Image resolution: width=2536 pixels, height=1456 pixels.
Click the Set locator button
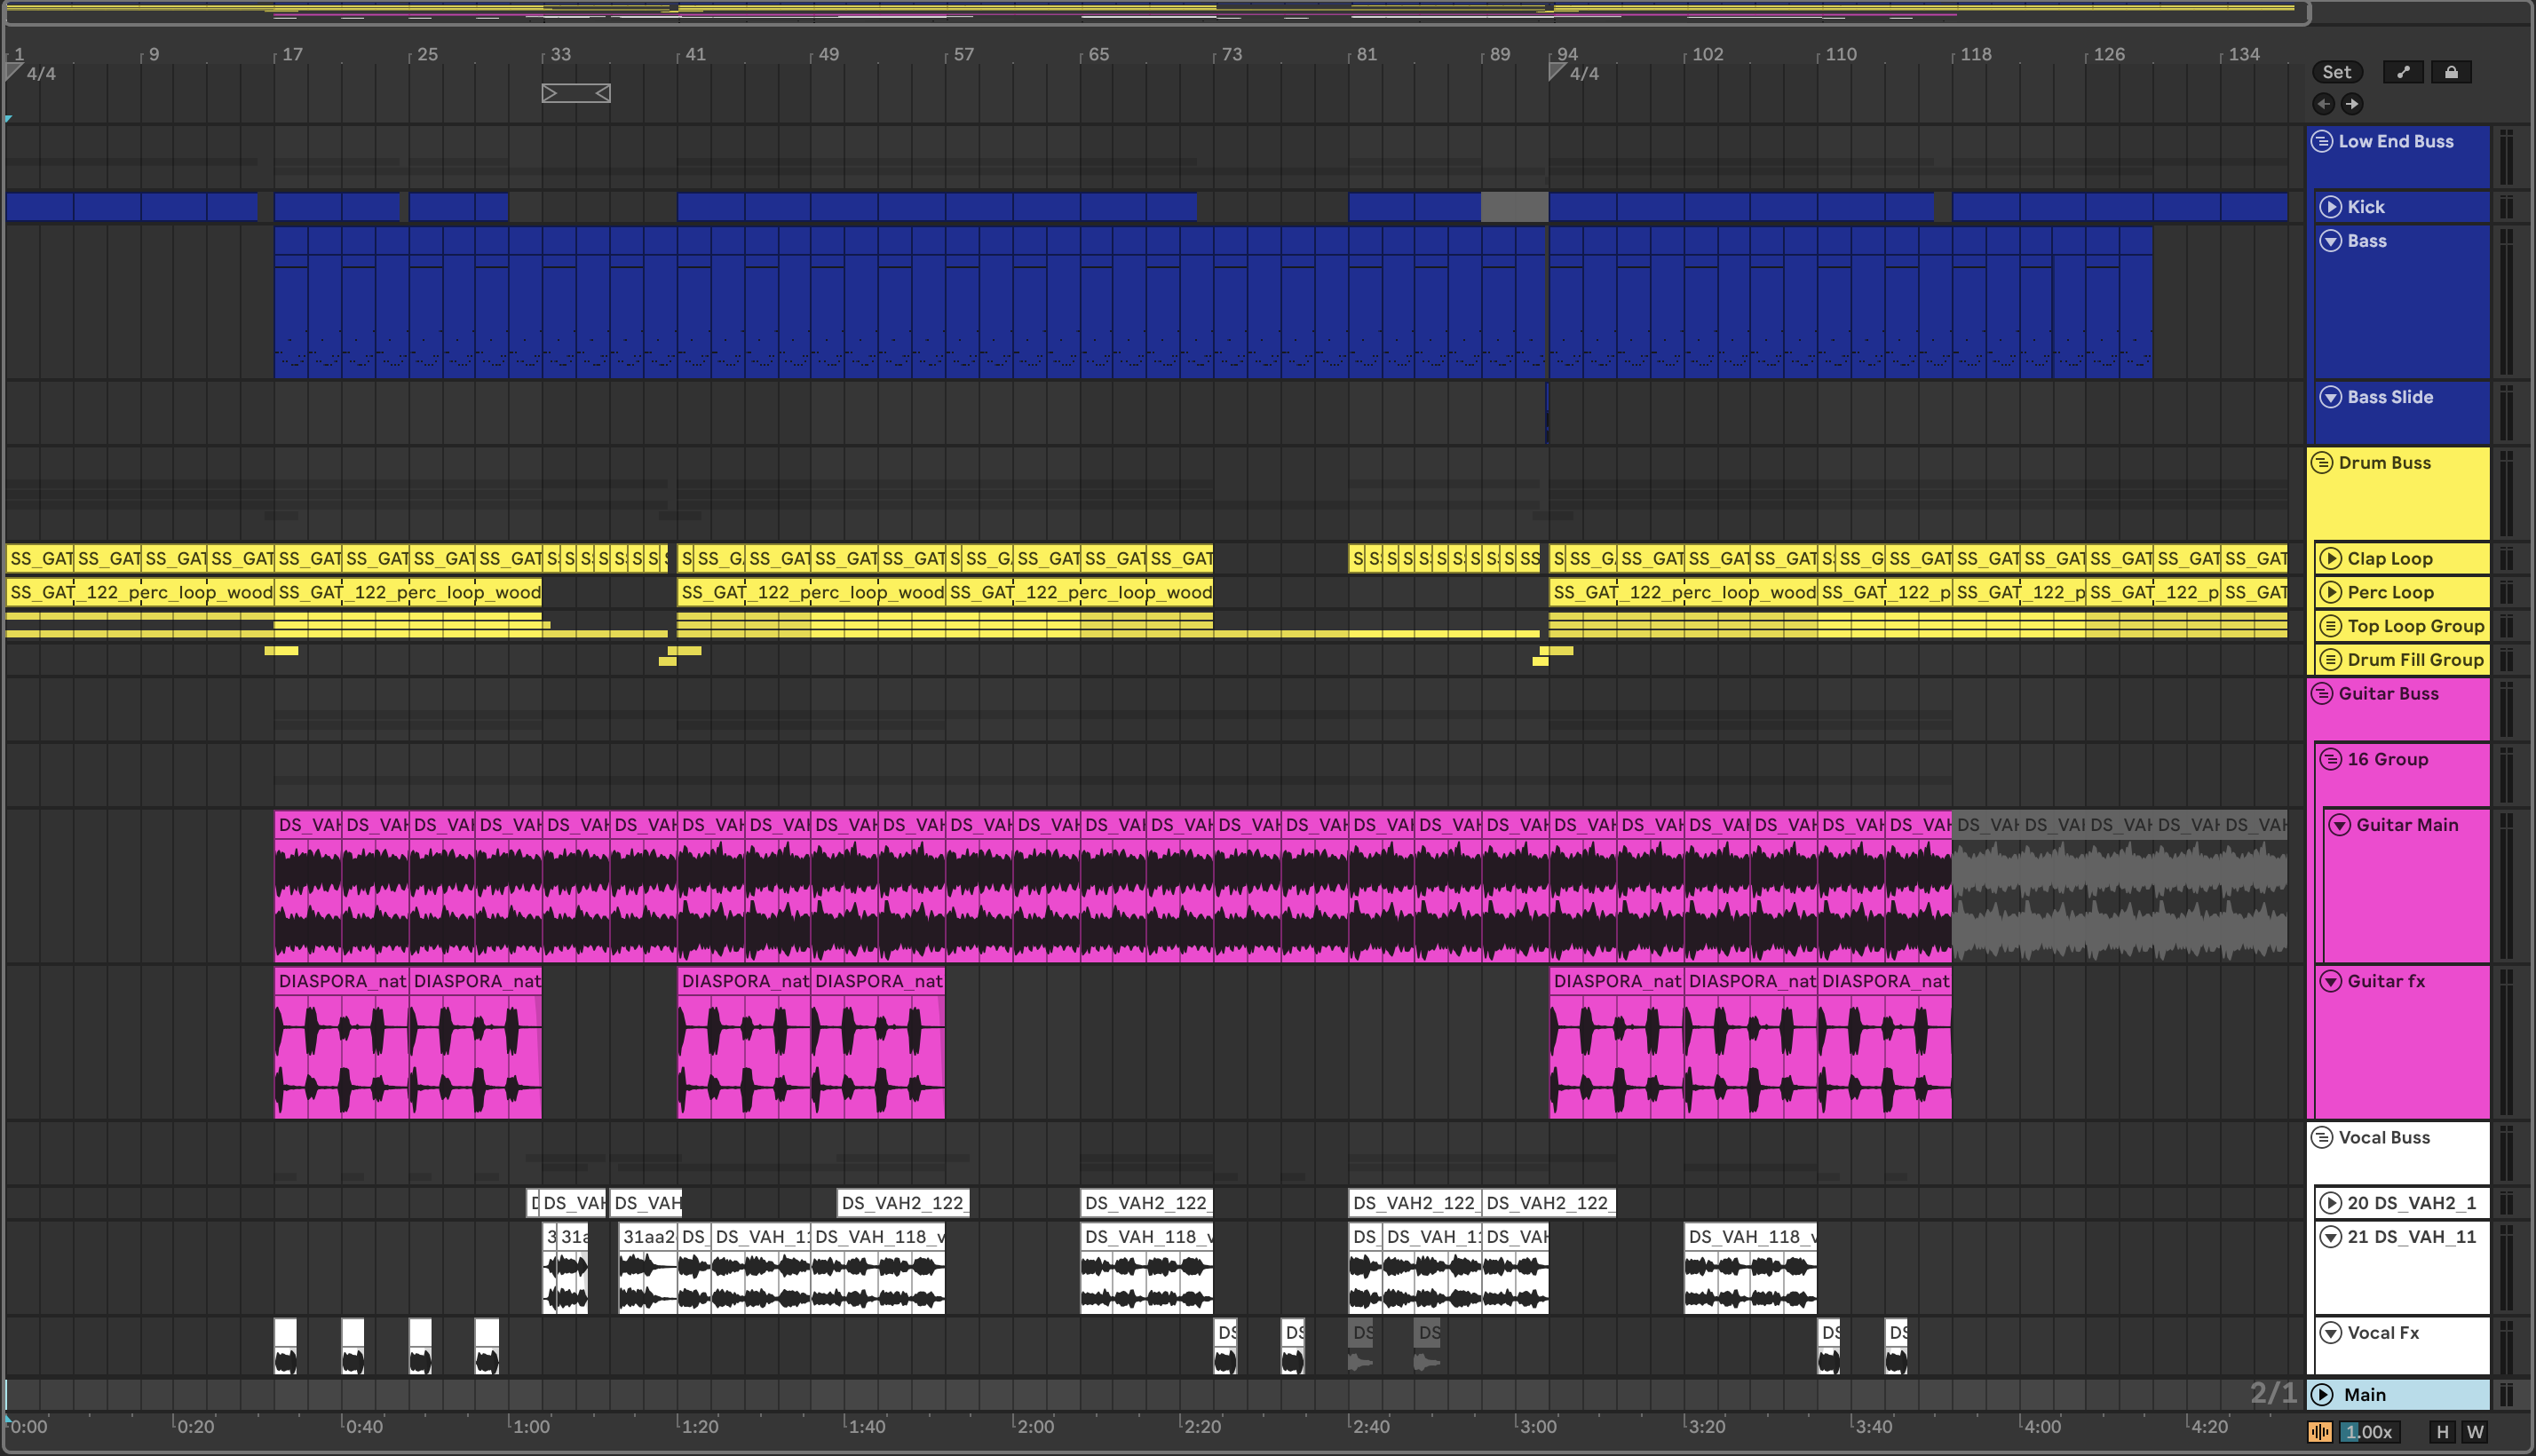(2336, 72)
